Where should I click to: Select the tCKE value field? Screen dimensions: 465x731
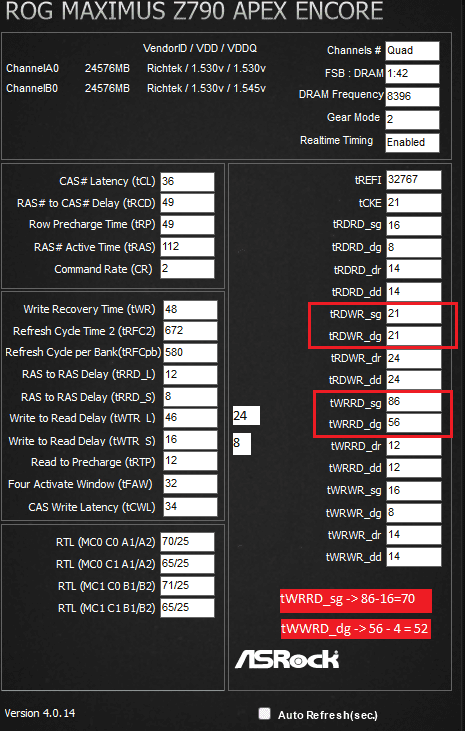pyautogui.click(x=414, y=203)
